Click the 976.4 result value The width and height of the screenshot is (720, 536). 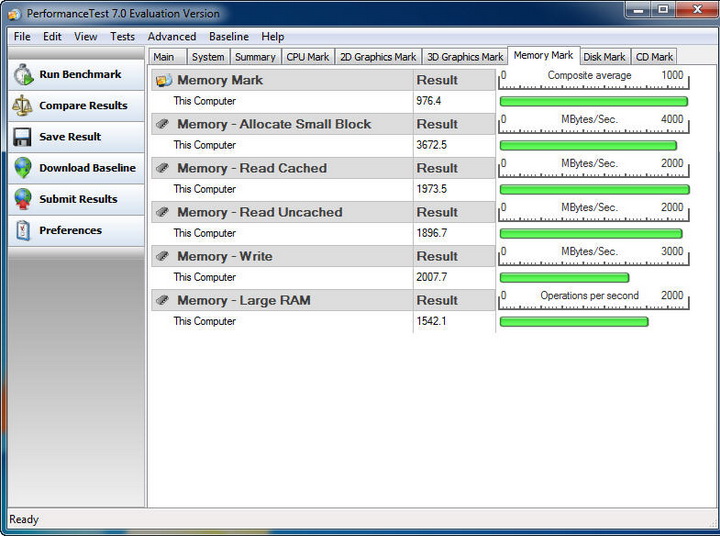click(x=428, y=101)
